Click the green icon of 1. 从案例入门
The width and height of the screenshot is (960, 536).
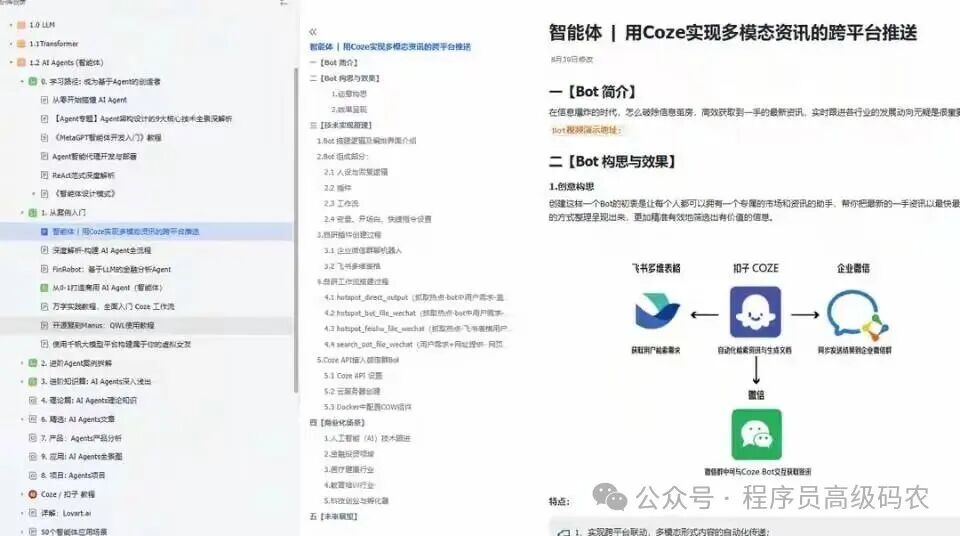(x=33, y=213)
